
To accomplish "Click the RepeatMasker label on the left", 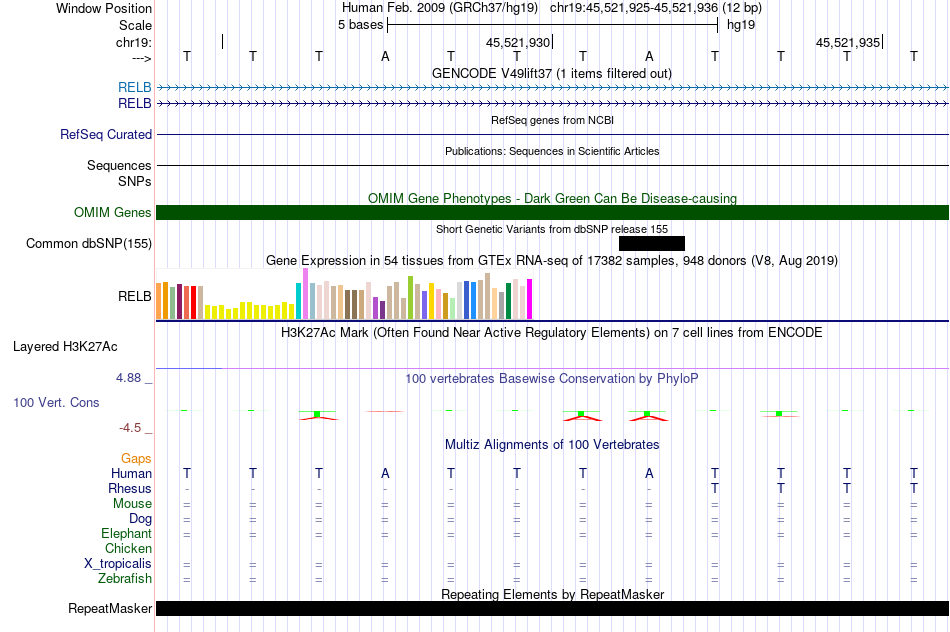I will (110, 608).
